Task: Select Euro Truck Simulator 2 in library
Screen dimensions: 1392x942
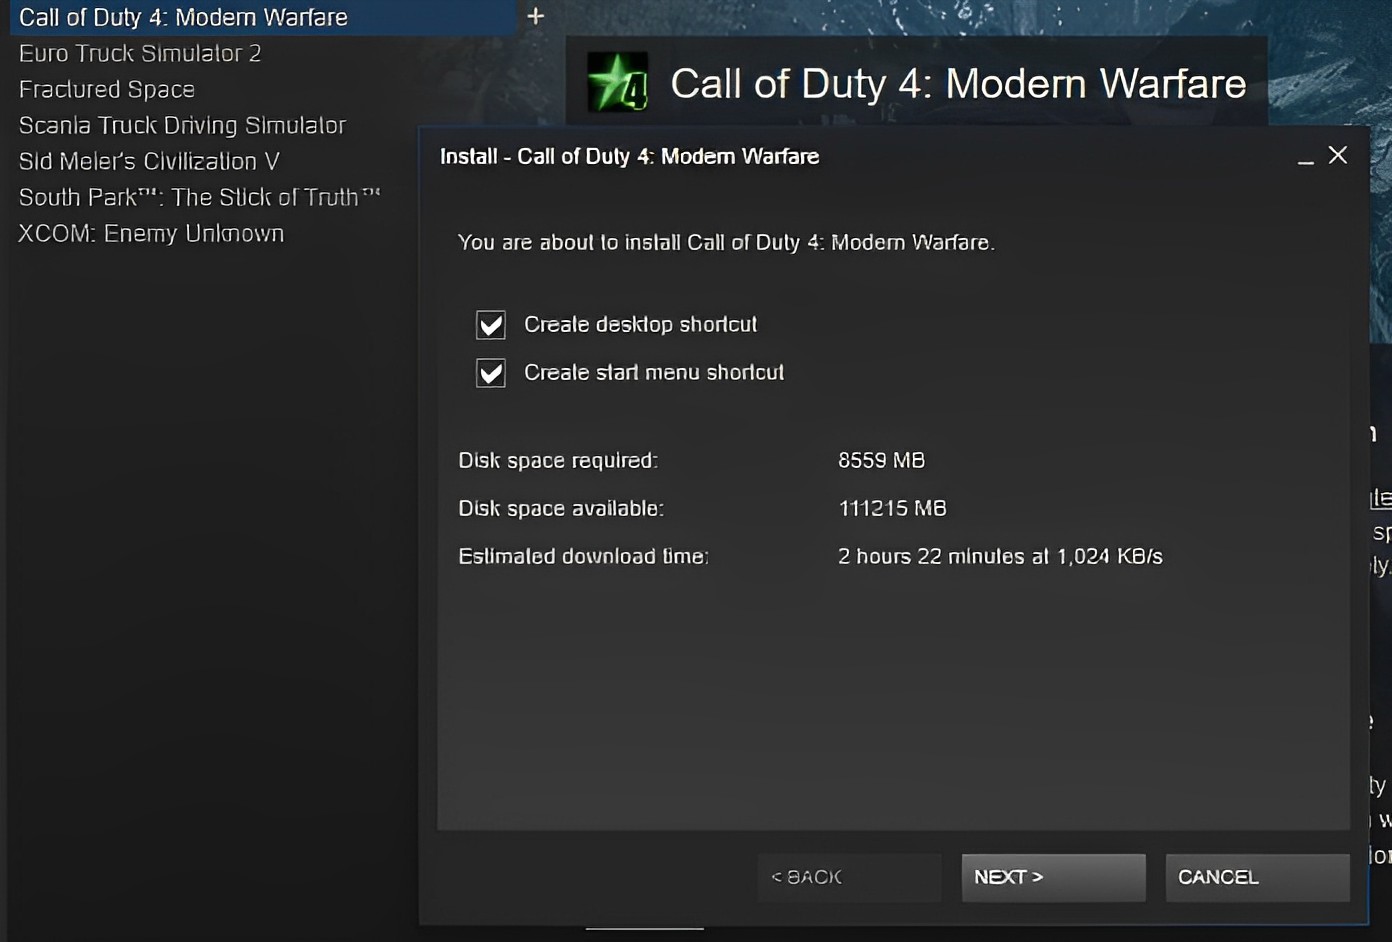Action: [x=140, y=53]
